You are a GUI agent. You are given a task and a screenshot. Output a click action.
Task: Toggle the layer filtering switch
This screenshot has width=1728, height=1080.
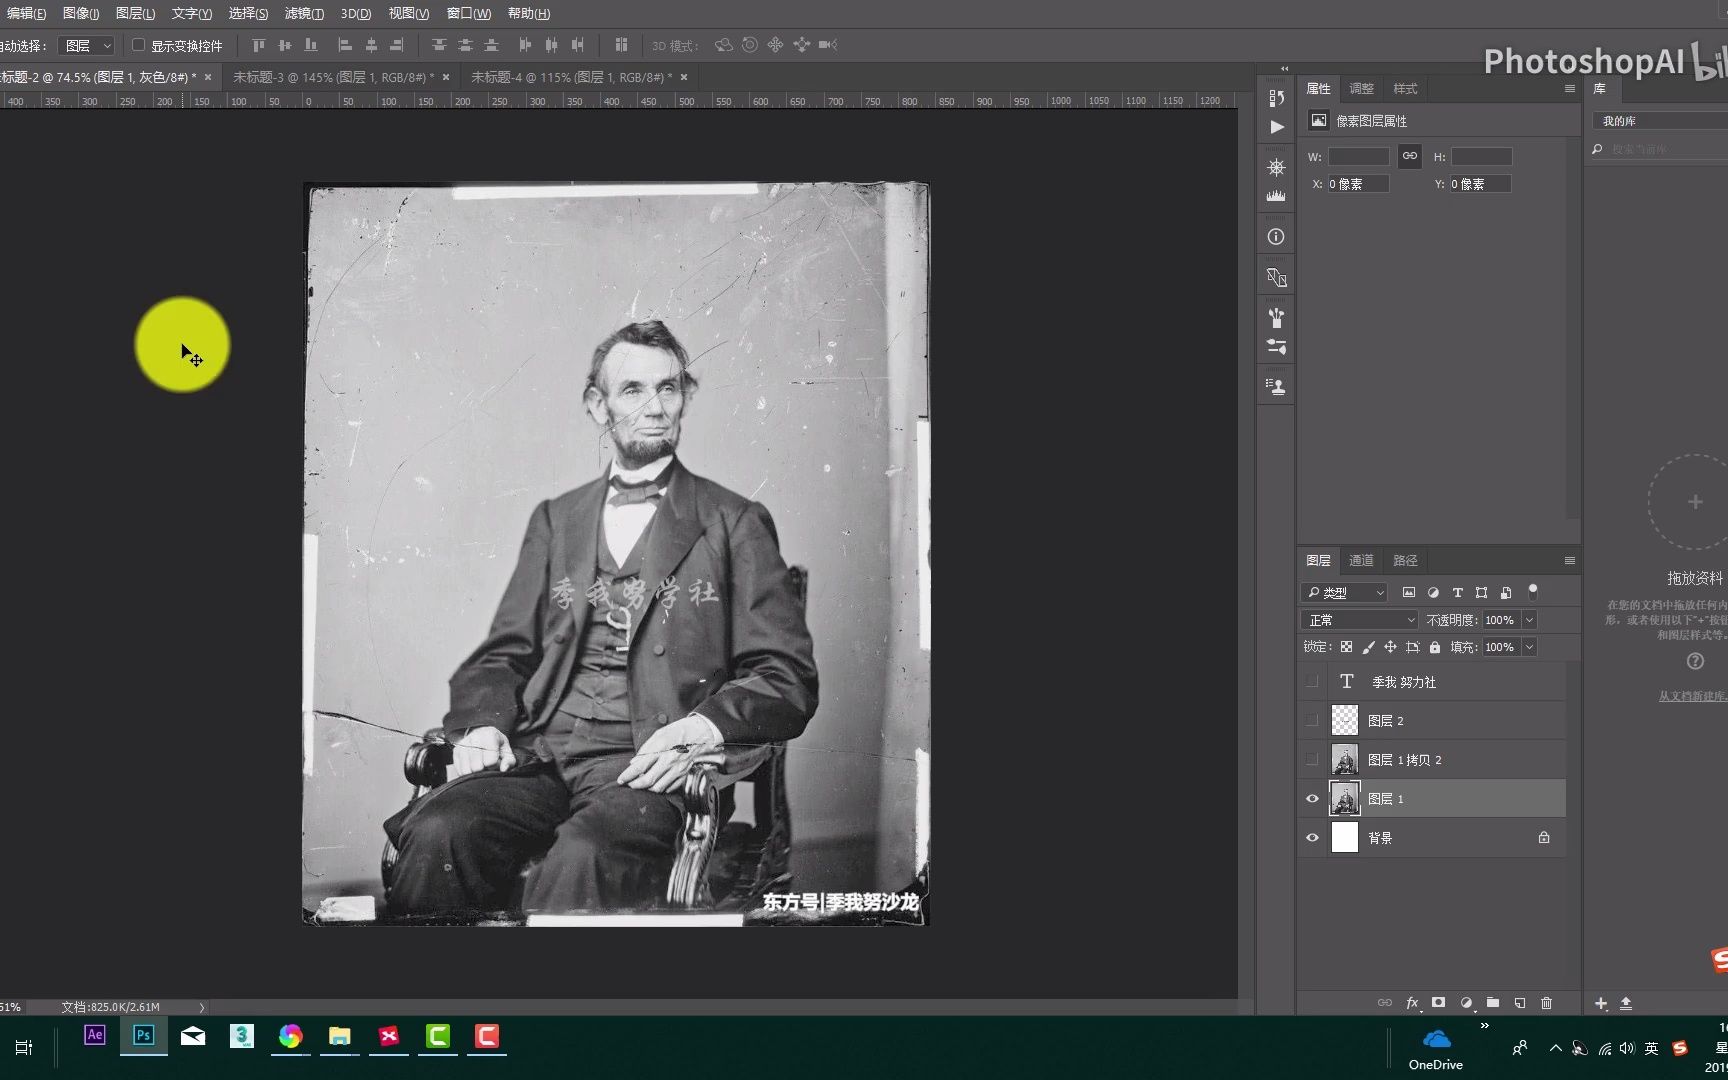1533,591
